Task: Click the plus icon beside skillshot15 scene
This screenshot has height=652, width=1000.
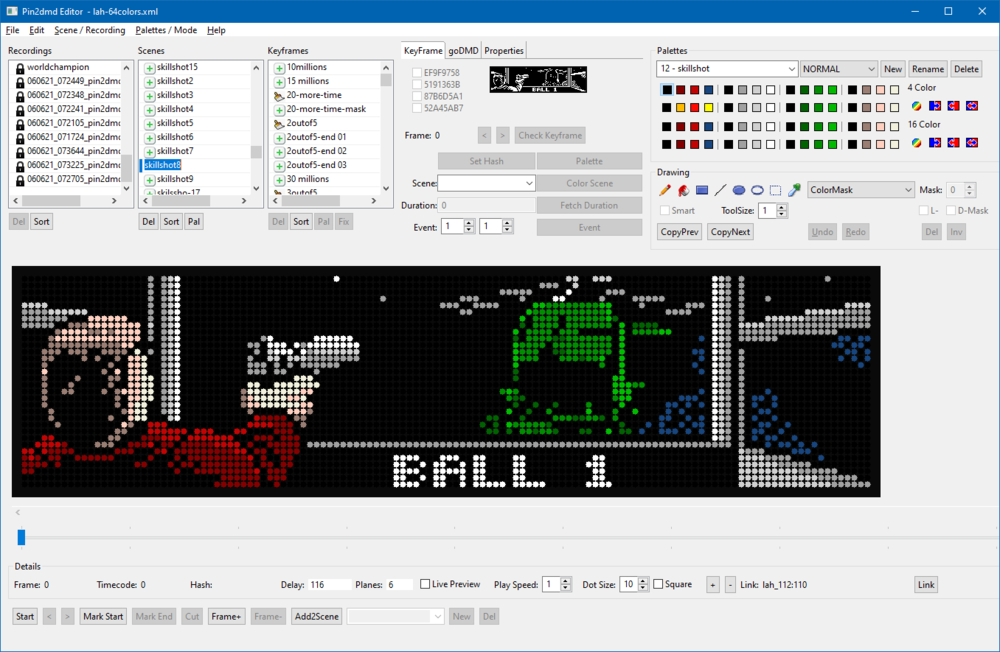Action: (x=149, y=68)
